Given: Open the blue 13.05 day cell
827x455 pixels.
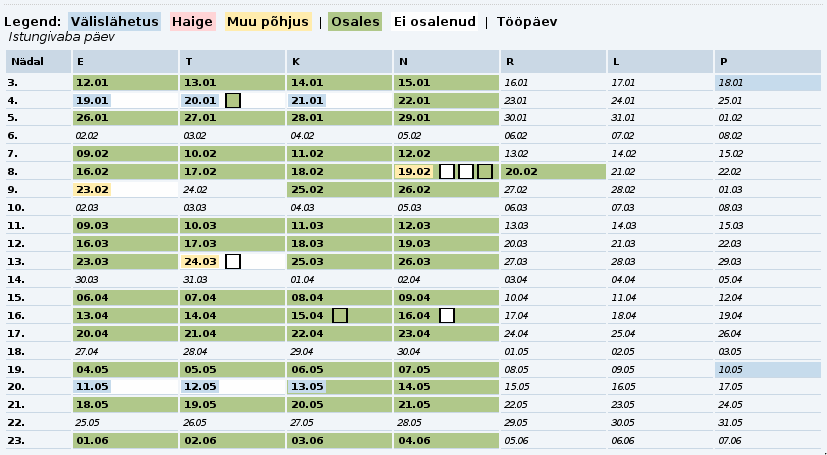Looking at the screenshot, I should click(x=307, y=386).
